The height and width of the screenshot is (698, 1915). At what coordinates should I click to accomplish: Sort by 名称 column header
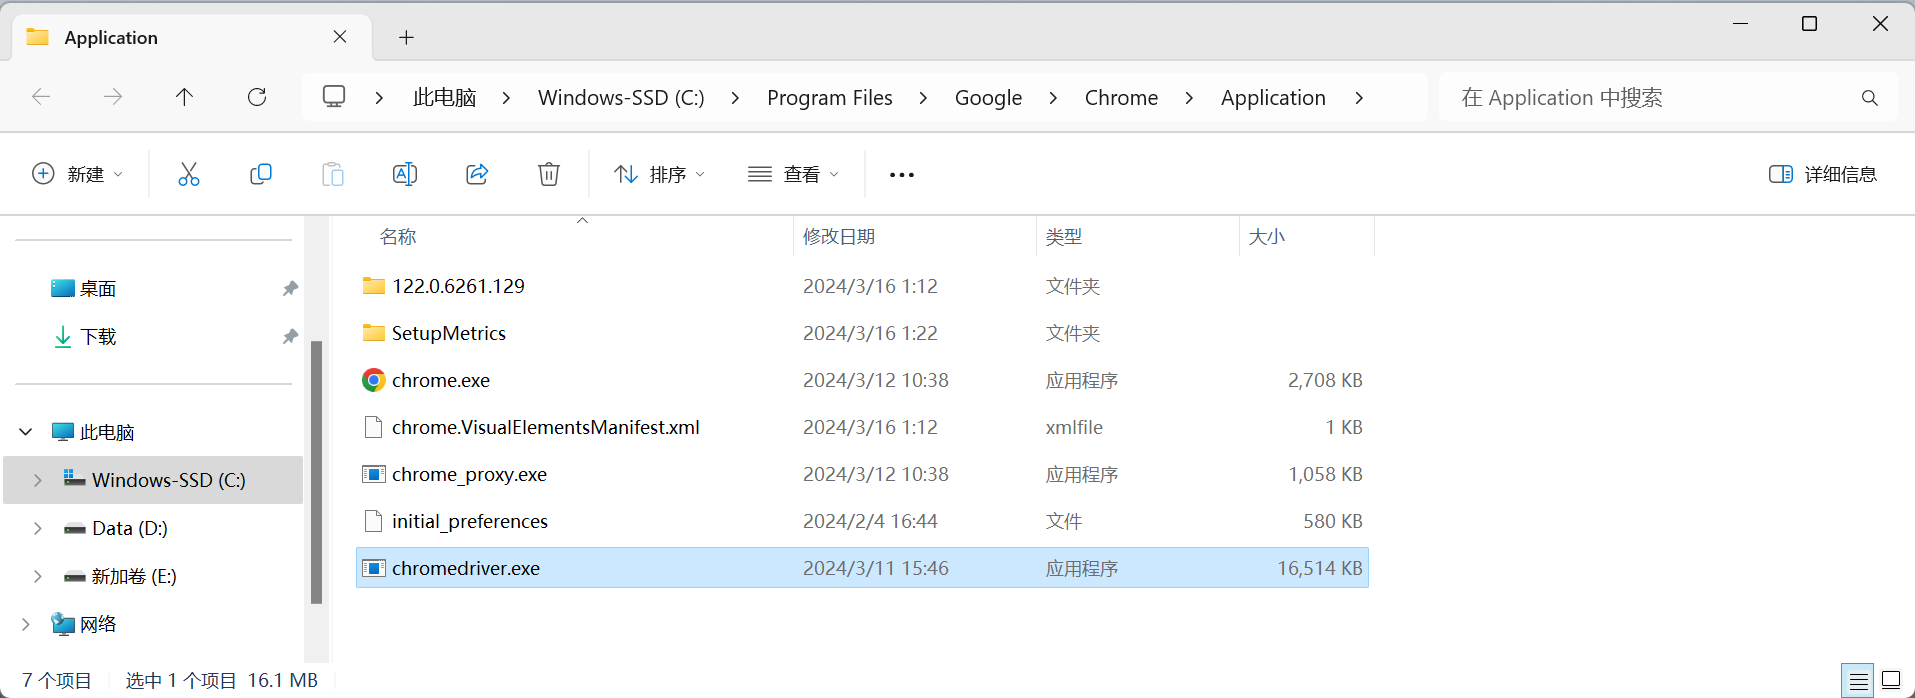click(x=398, y=237)
